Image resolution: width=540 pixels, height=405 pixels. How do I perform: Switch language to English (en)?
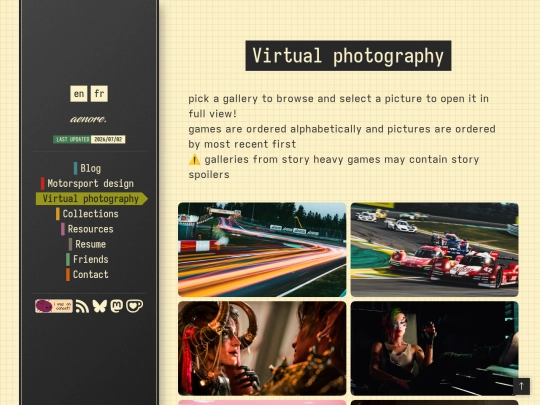click(x=79, y=94)
